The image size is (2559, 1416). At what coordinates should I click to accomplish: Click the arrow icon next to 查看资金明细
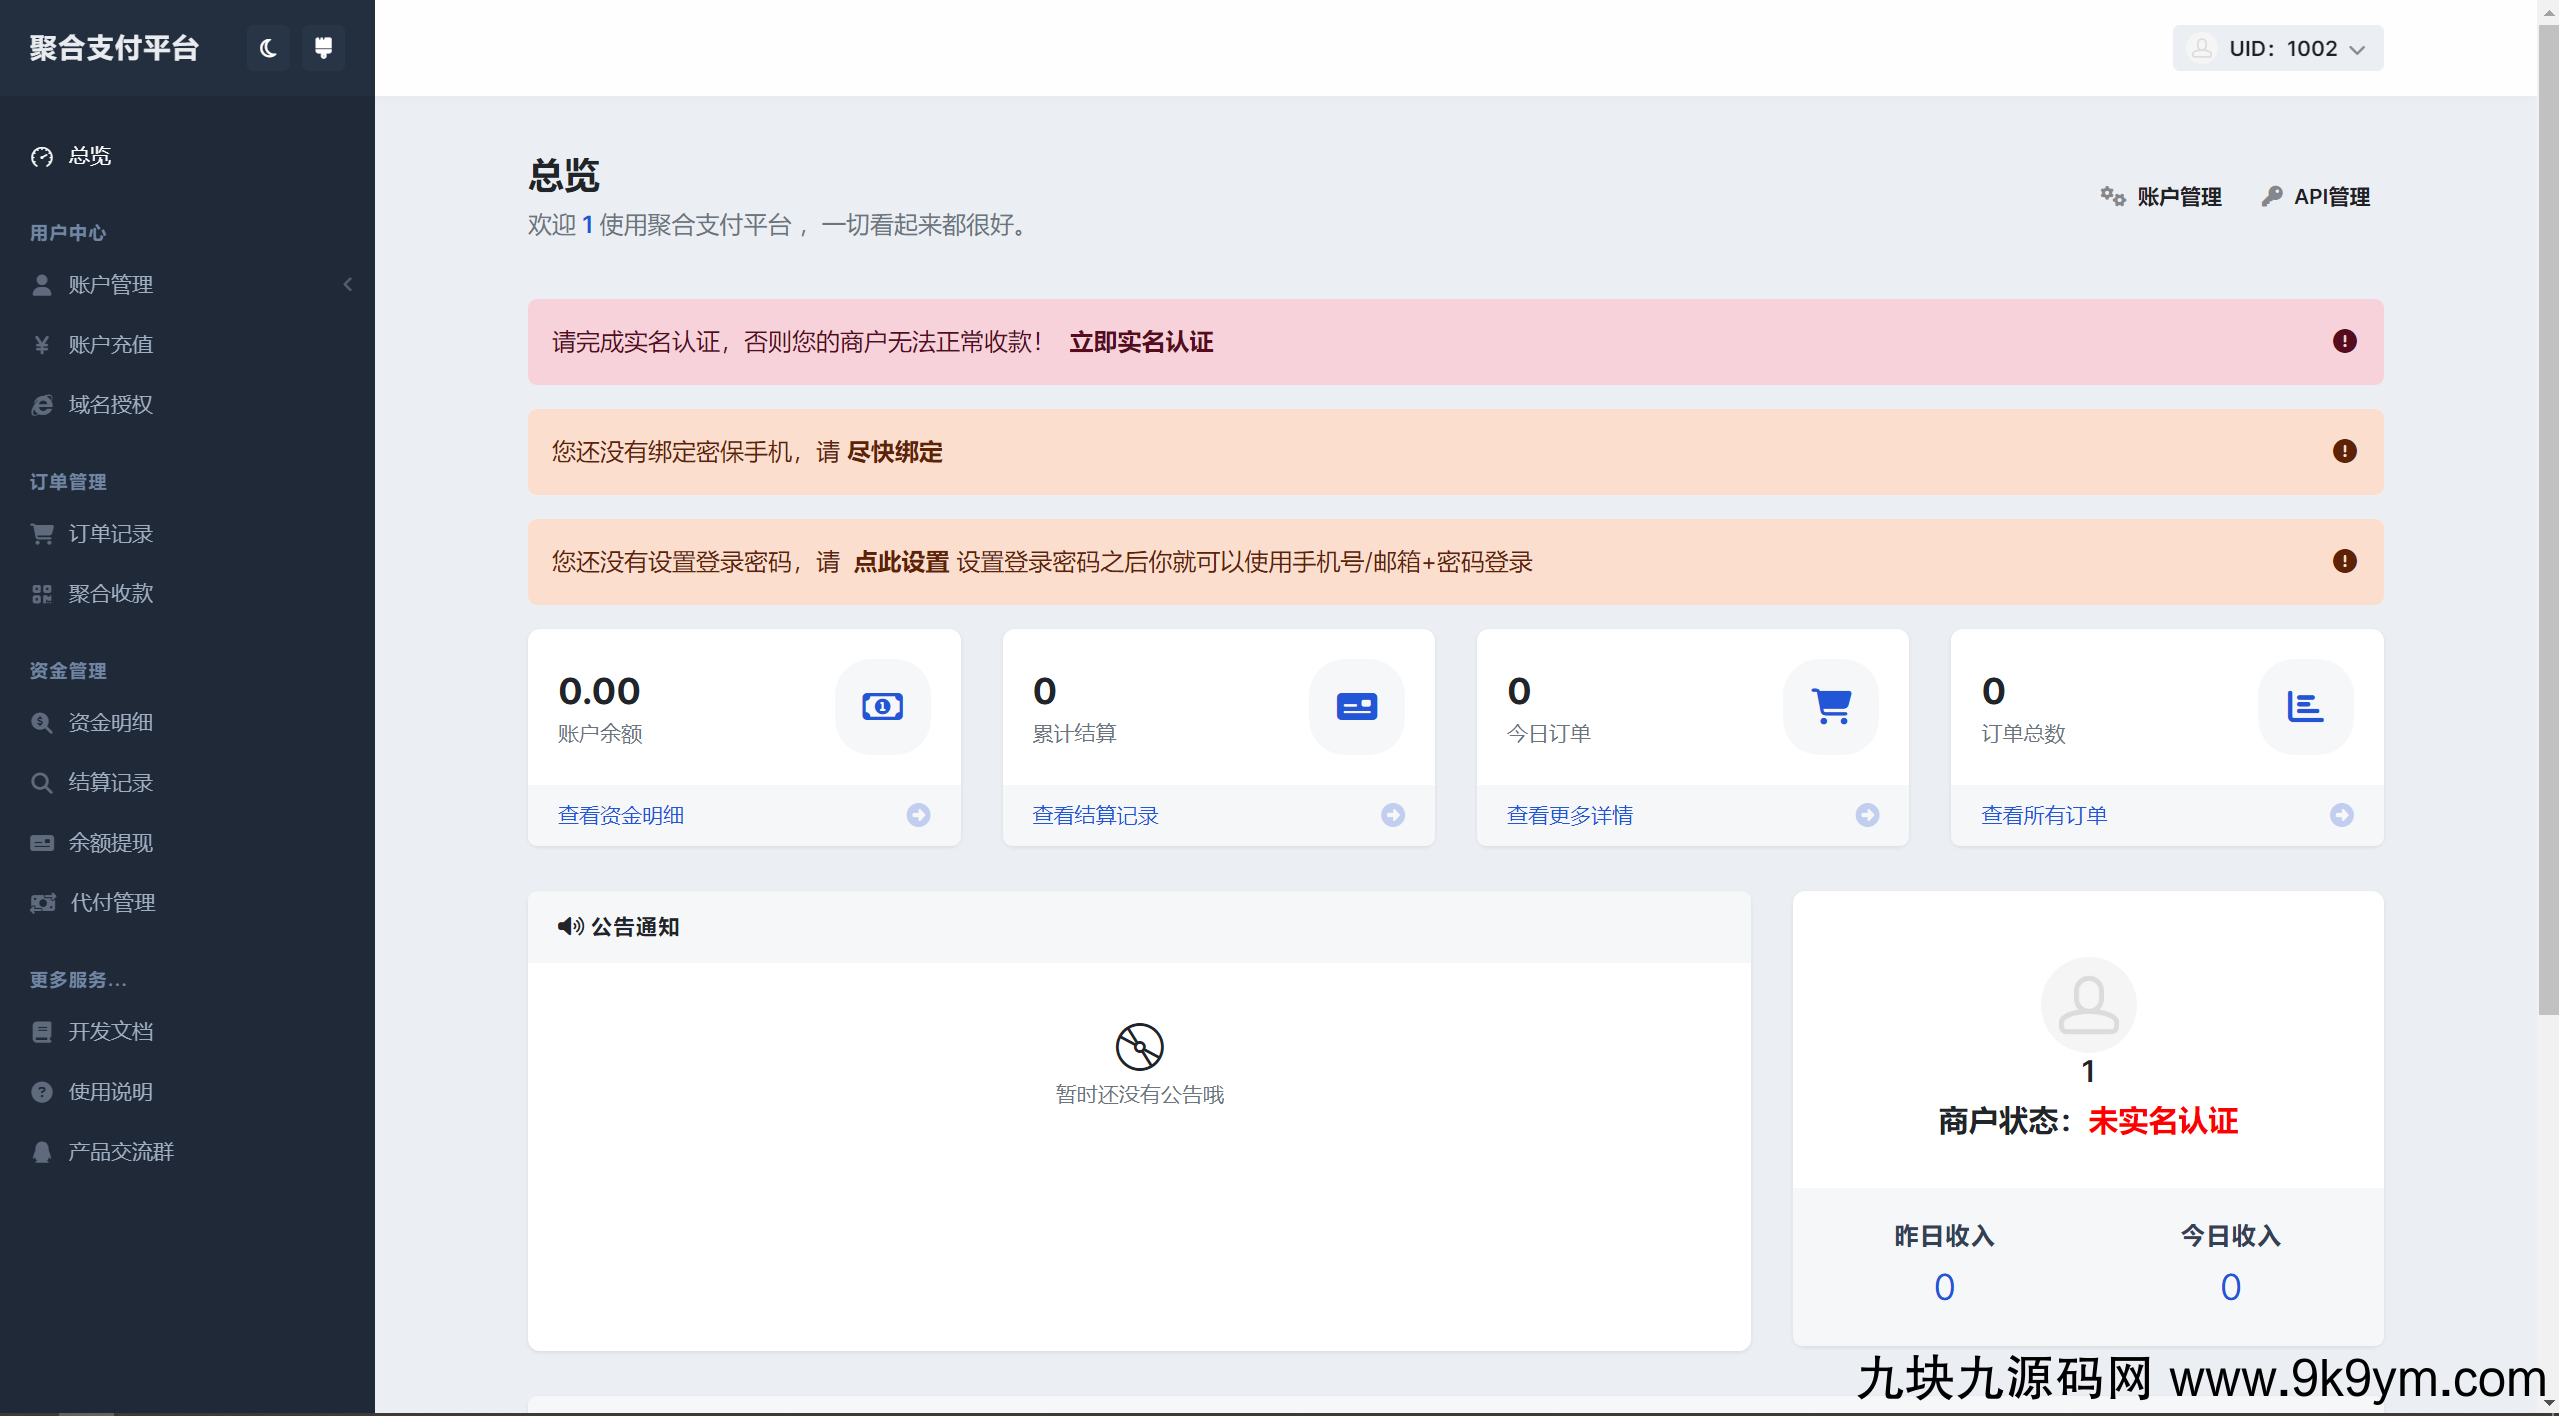918,816
